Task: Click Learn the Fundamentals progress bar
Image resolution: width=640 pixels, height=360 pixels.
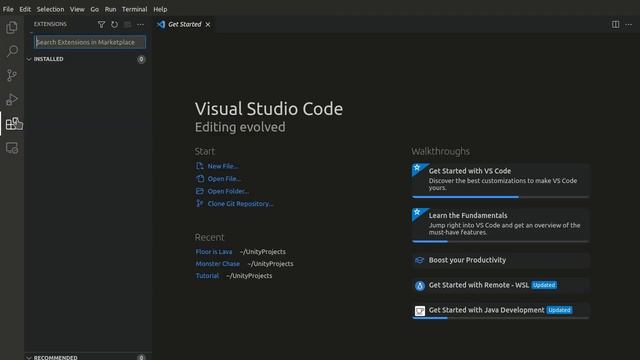Action: click(500, 242)
